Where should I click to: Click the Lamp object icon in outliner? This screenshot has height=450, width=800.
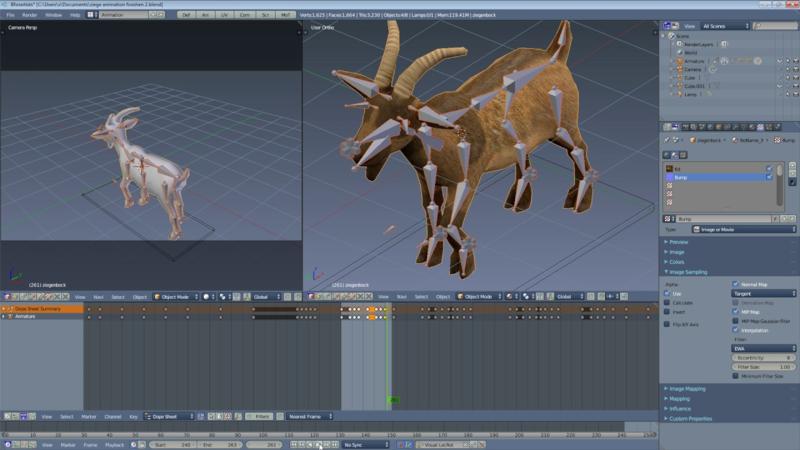click(678, 94)
